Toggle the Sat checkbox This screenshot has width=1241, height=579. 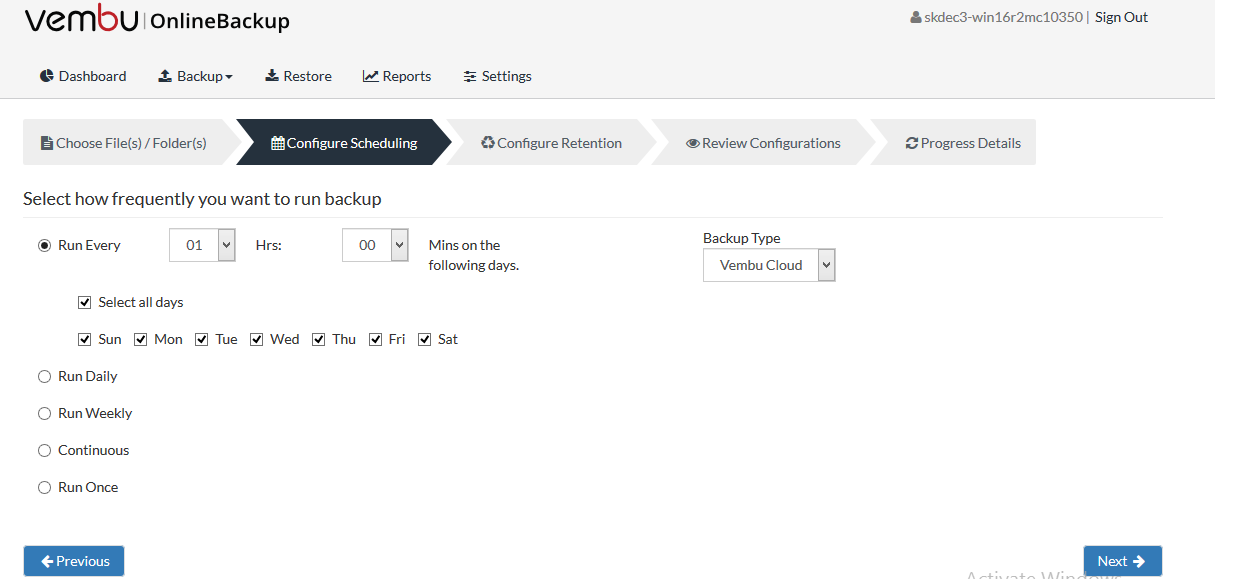(425, 339)
